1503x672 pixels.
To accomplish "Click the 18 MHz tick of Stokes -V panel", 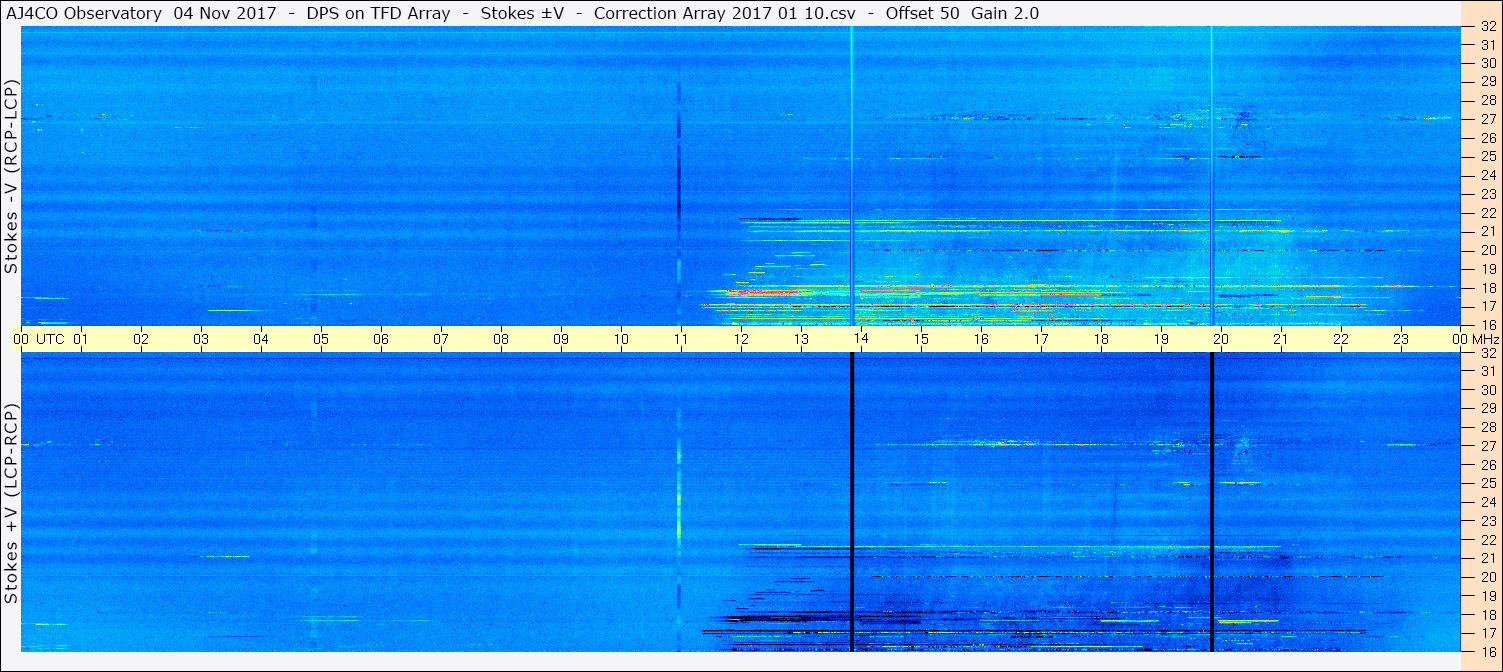I will point(1488,287).
